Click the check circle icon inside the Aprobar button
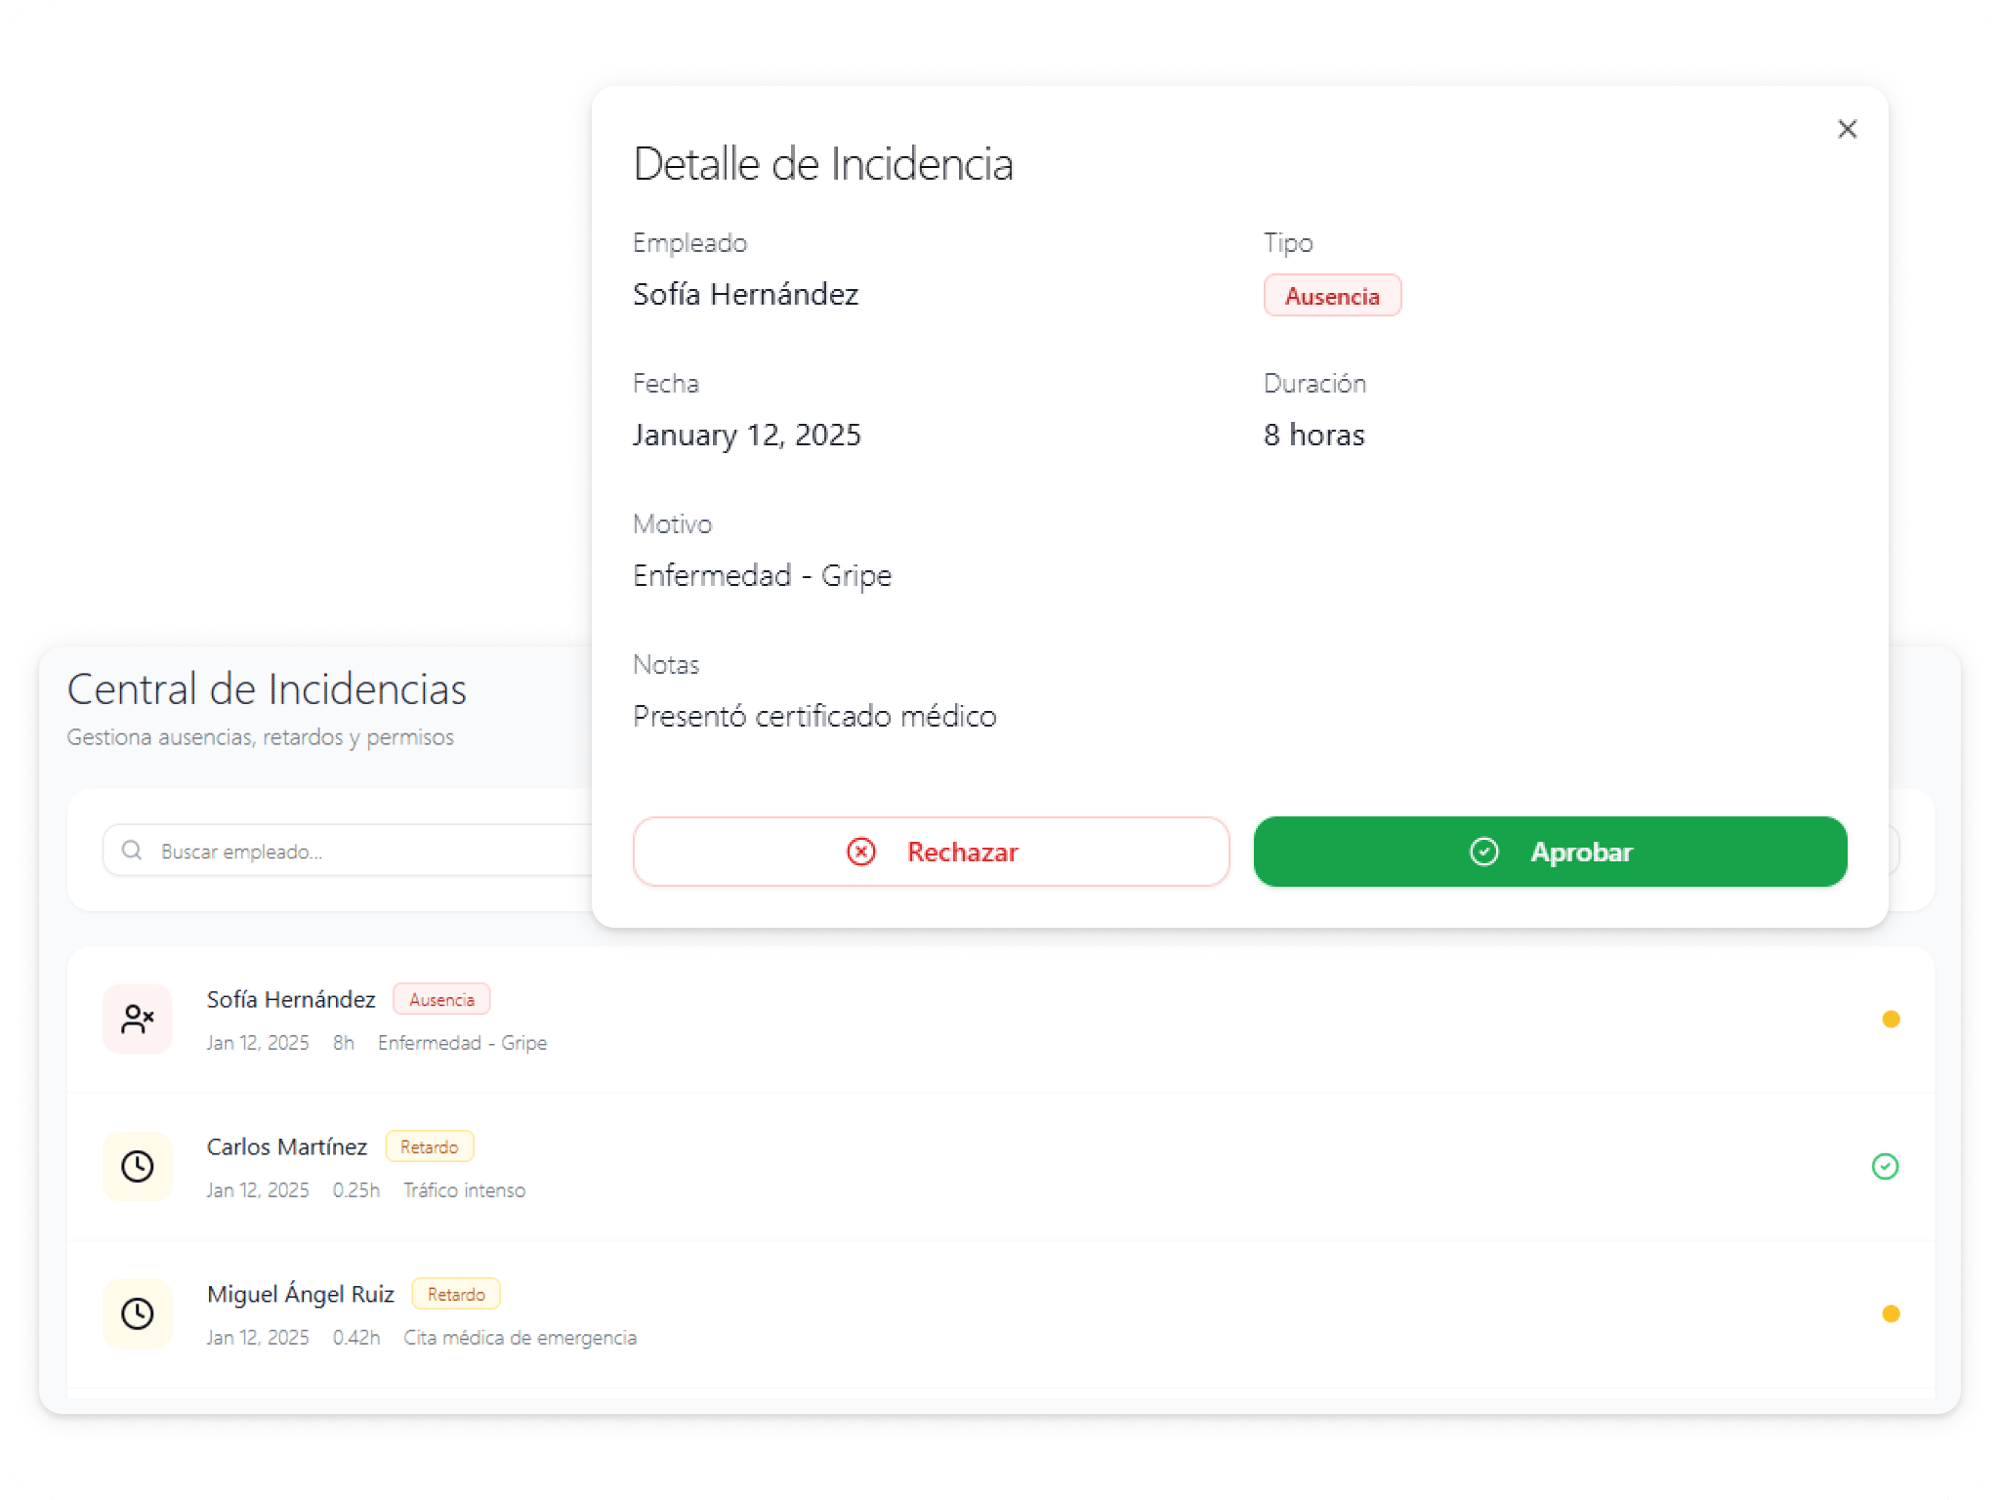This screenshot has height=1500, width=2000. (x=1484, y=851)
